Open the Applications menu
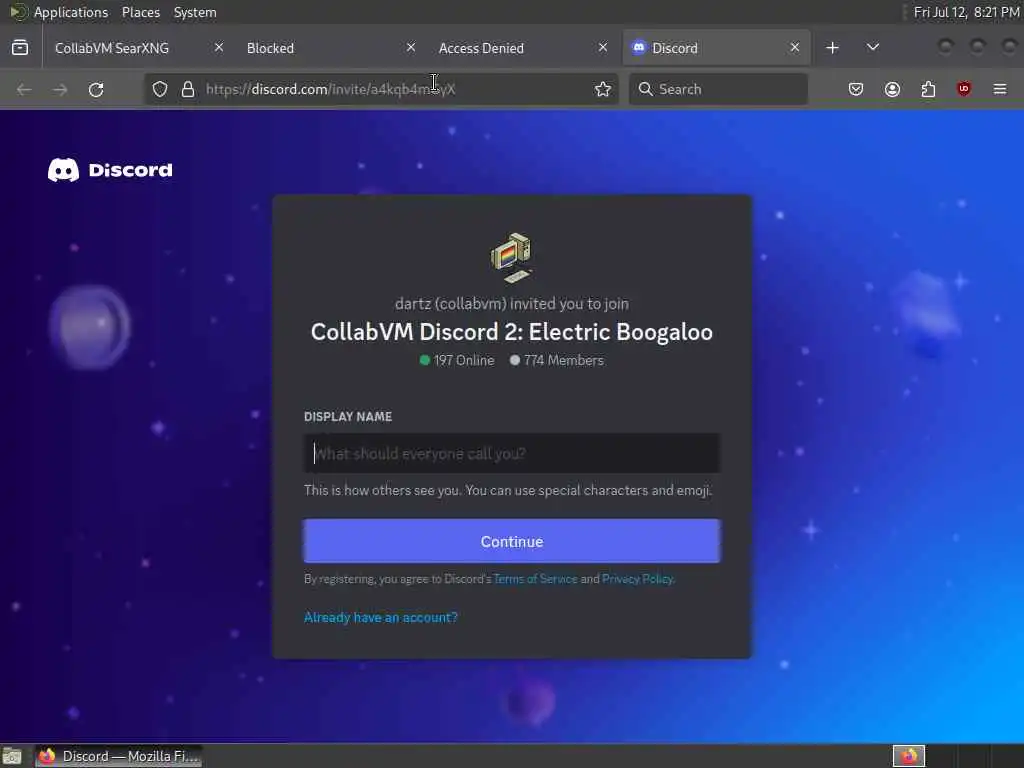 (71, 12)
